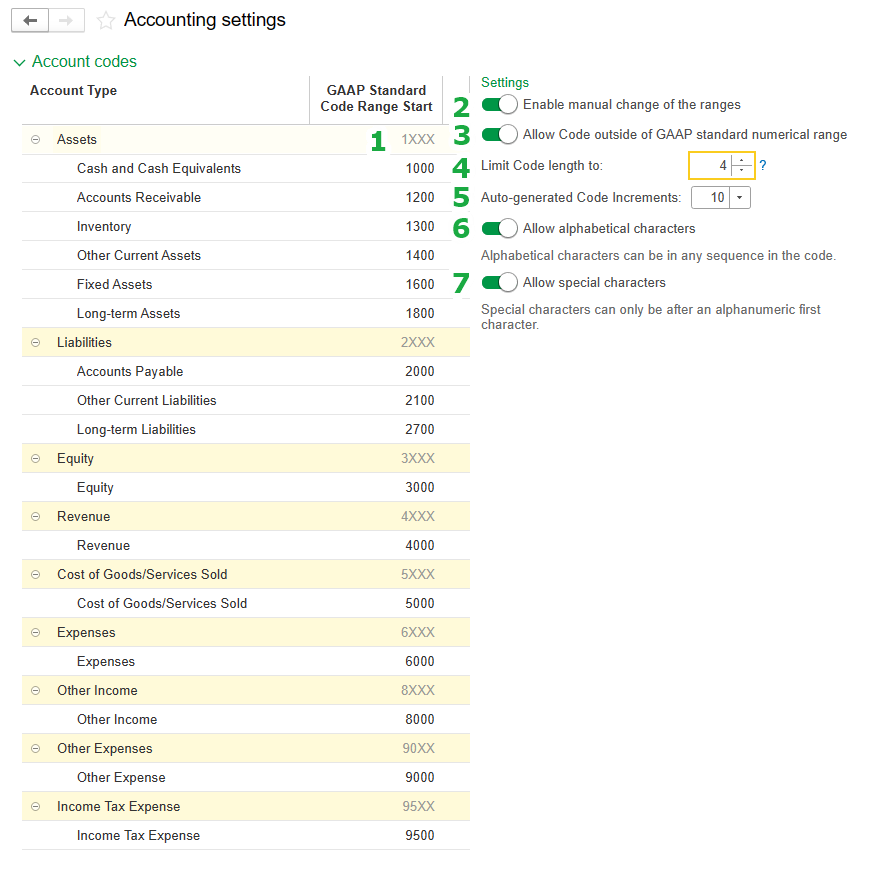The width and height of the screenshot is (873, 869).
Task: Click the 2XXX Liabilities range cell
Action: click(418, 342)
